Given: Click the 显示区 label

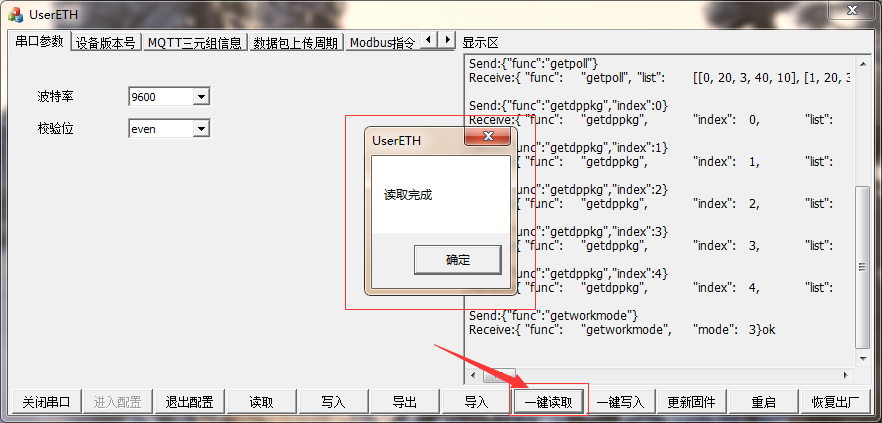Looking at the screenshot, I should [x=480, y=43].
